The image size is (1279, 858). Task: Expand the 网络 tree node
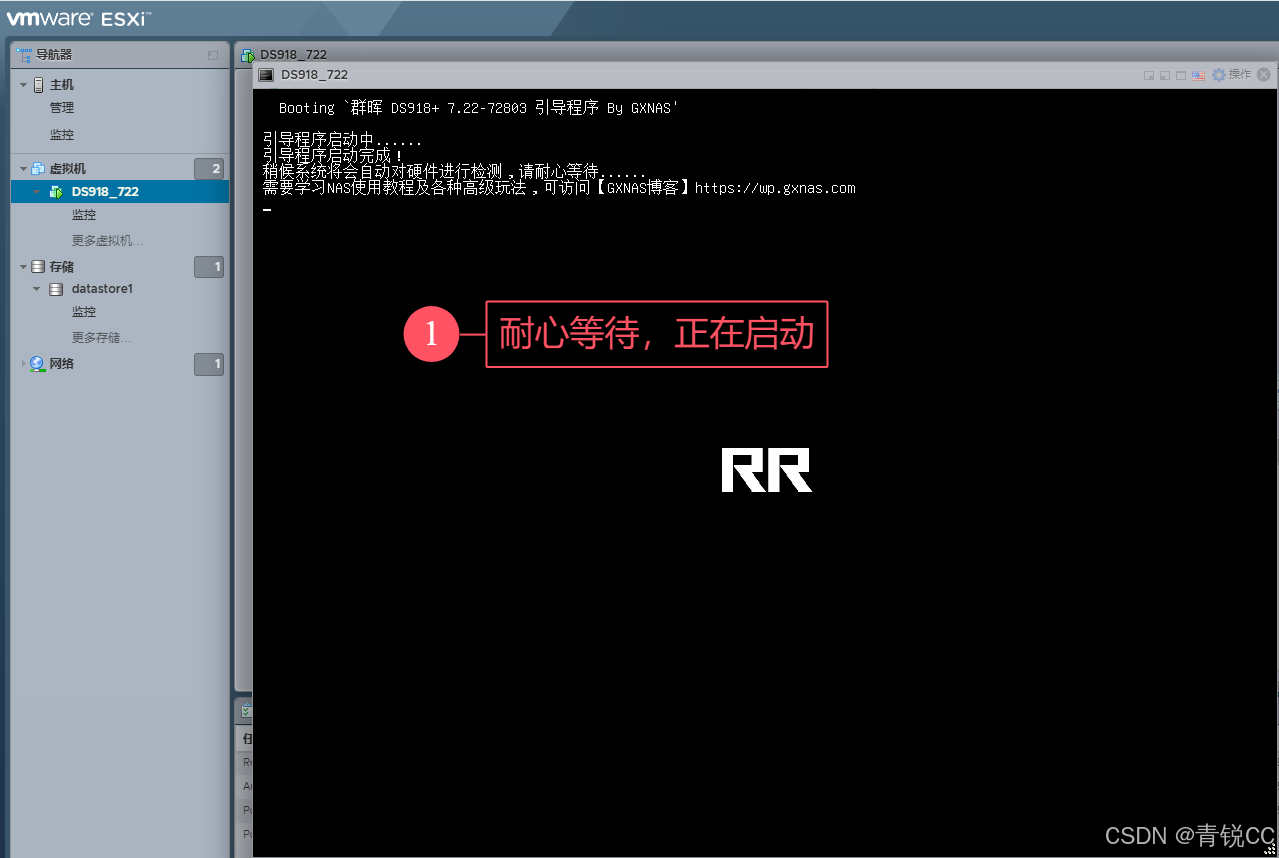click(x=24, y=364)
